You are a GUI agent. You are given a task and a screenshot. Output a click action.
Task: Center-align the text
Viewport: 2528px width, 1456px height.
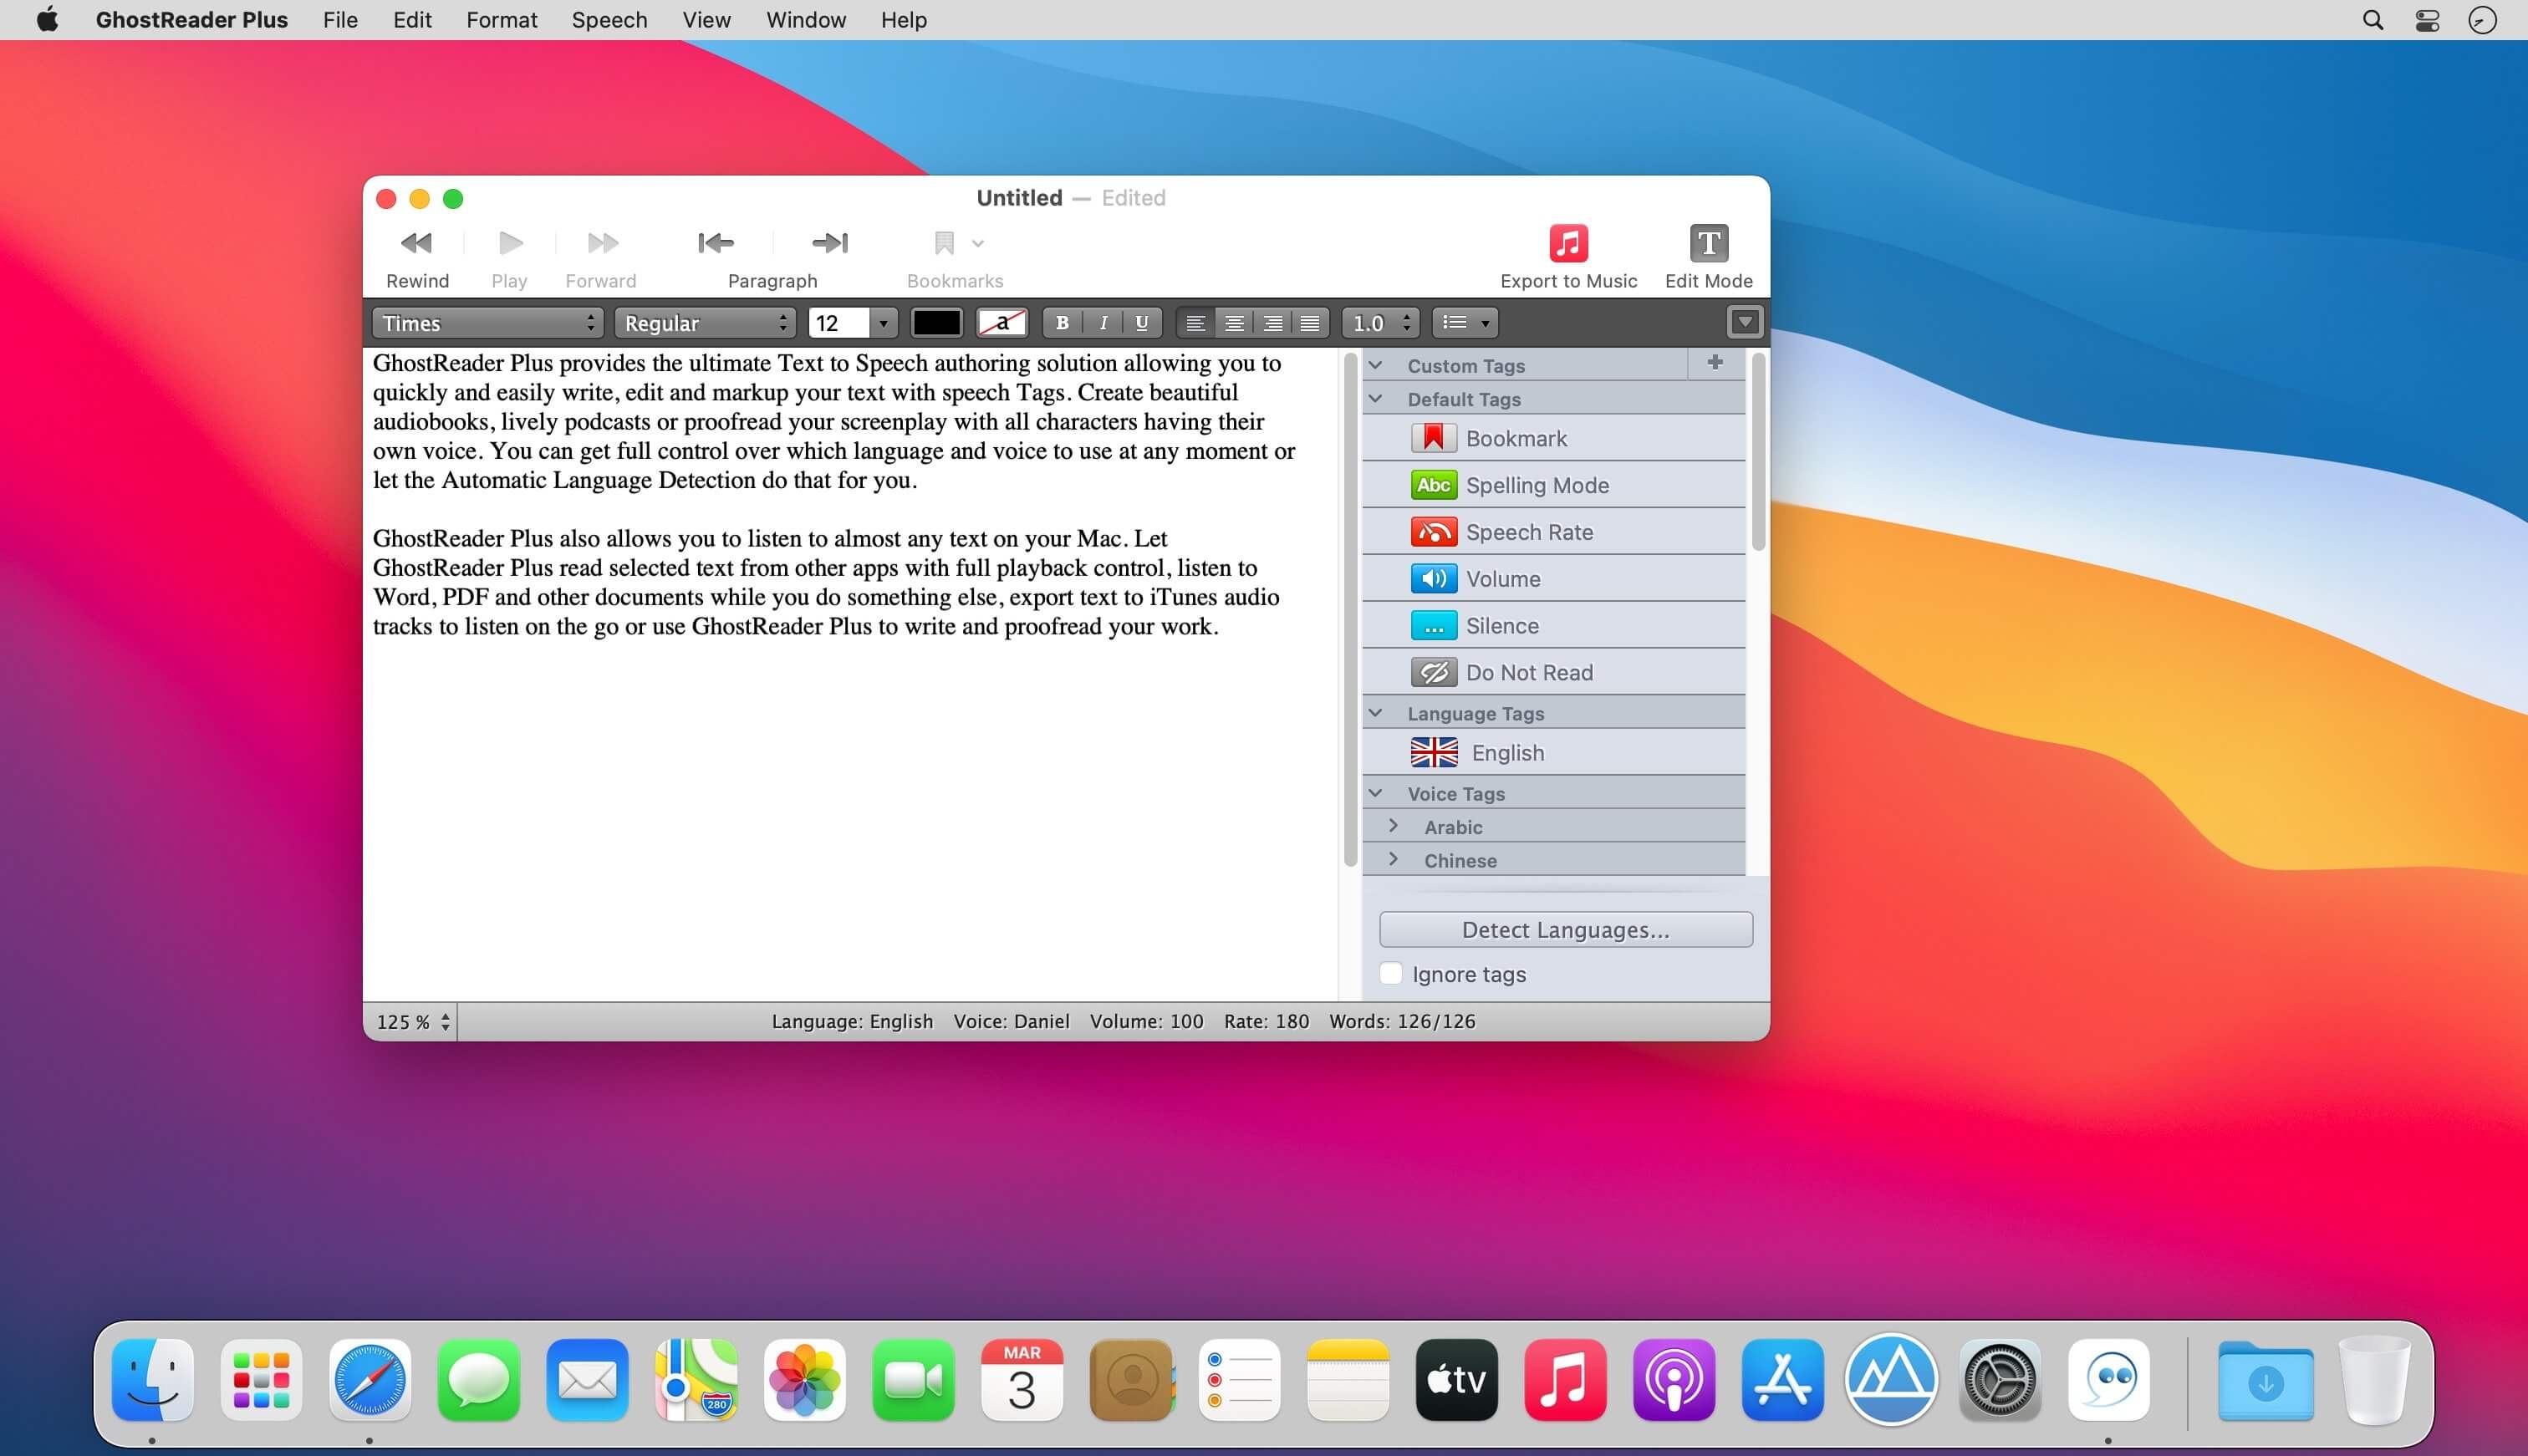click(1234, 323)
